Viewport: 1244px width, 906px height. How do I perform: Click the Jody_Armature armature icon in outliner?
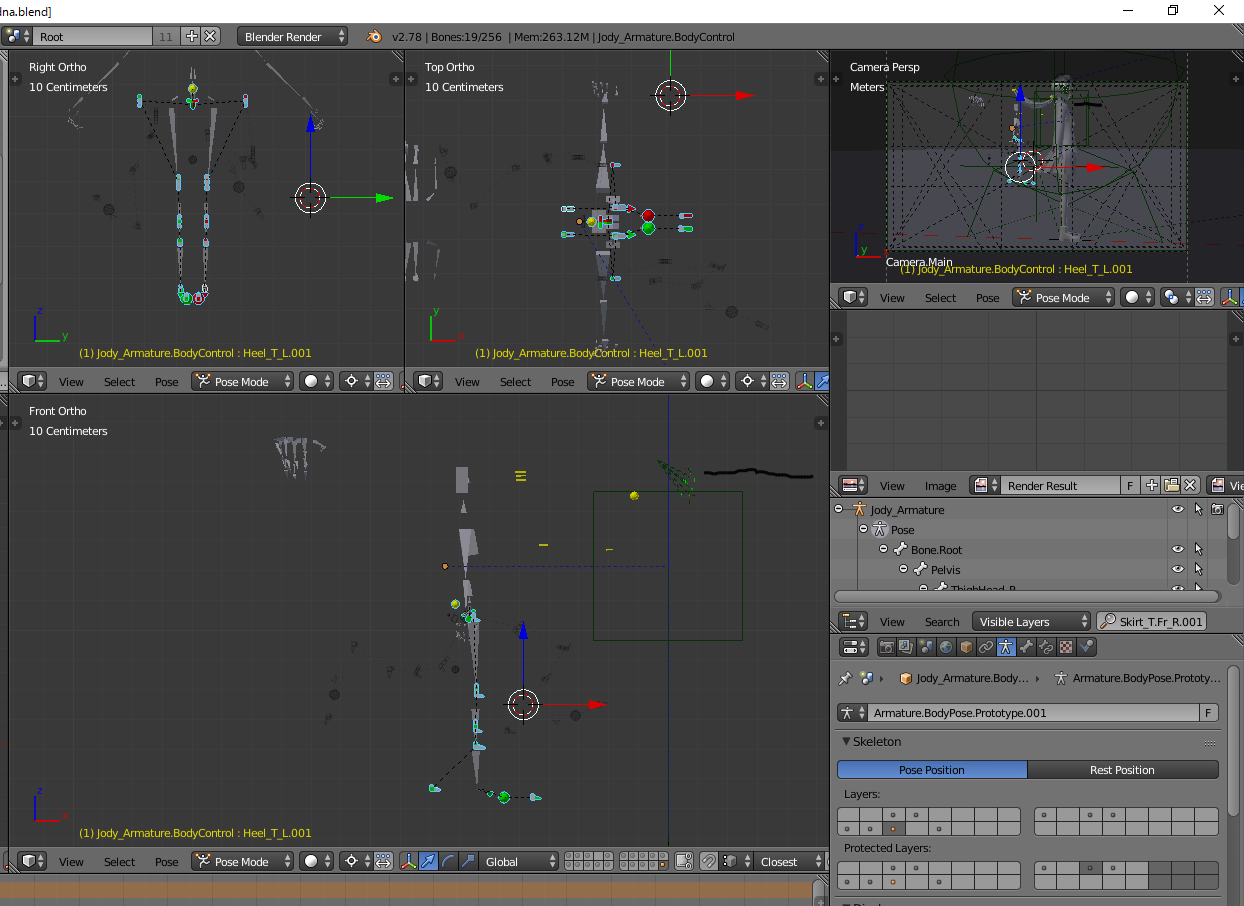pyautogui.click(x=859, y=510)
